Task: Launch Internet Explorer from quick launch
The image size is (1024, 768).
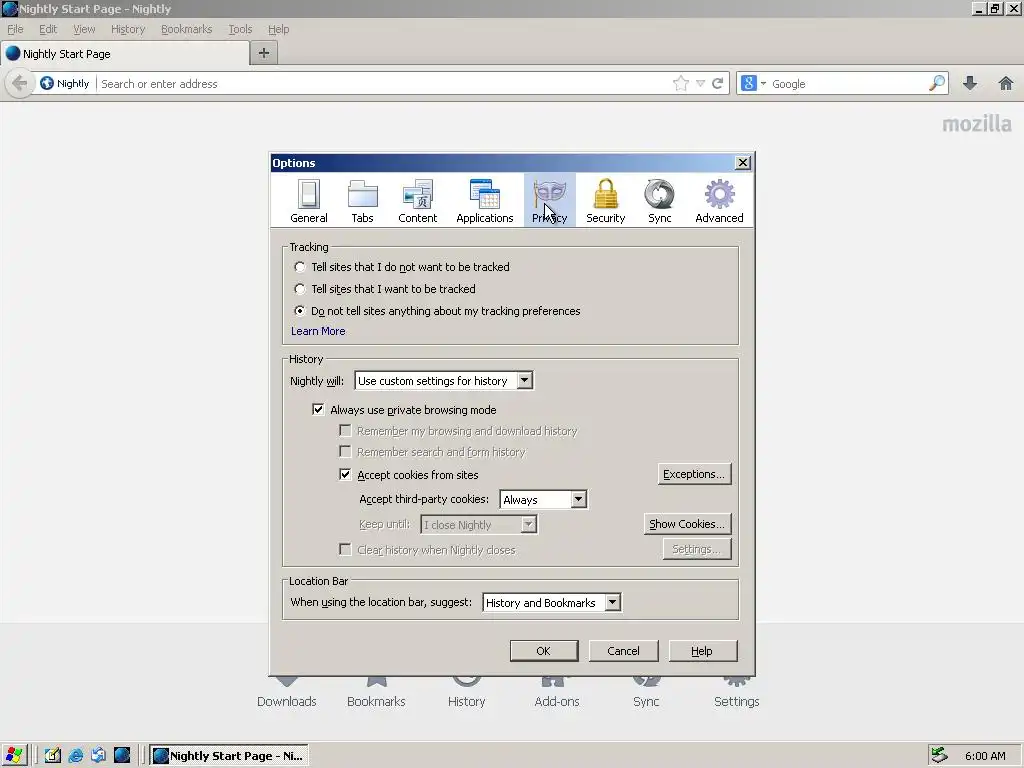Action: pos(76,756)
